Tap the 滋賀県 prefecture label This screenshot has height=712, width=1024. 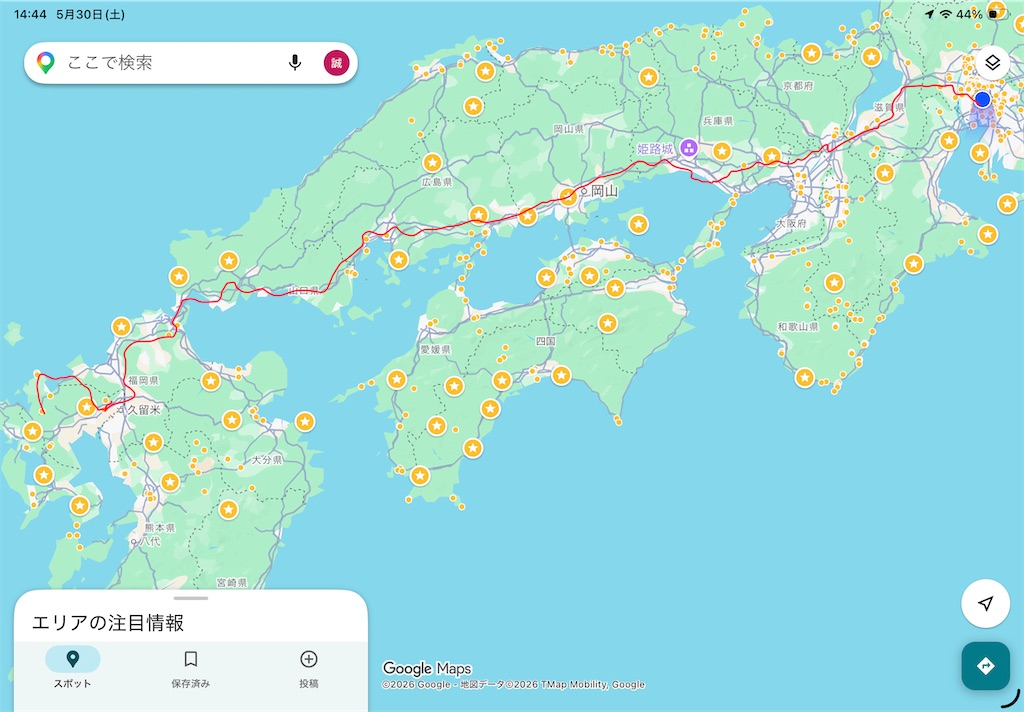coord(889,108)
